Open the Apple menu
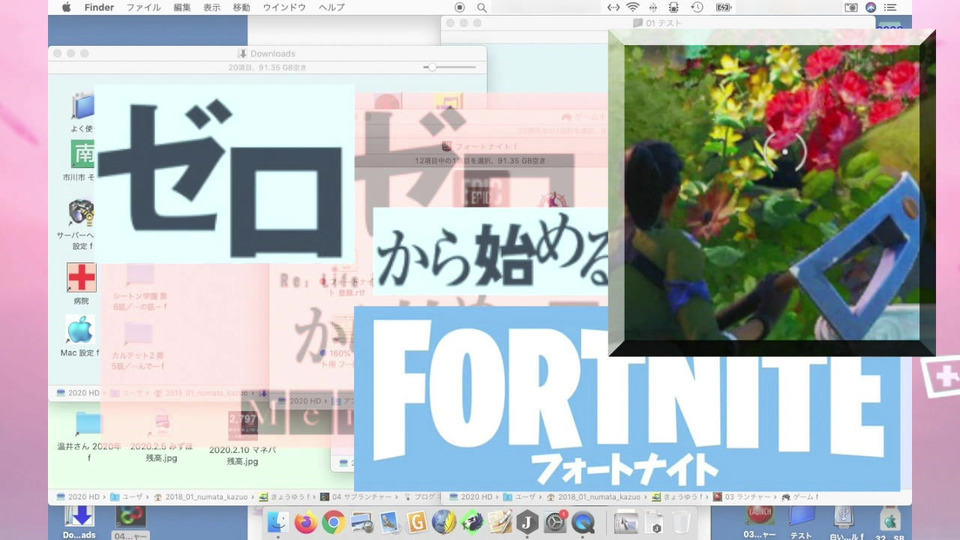This screenshot has width=960, height=540. click(x=66, y=7)
